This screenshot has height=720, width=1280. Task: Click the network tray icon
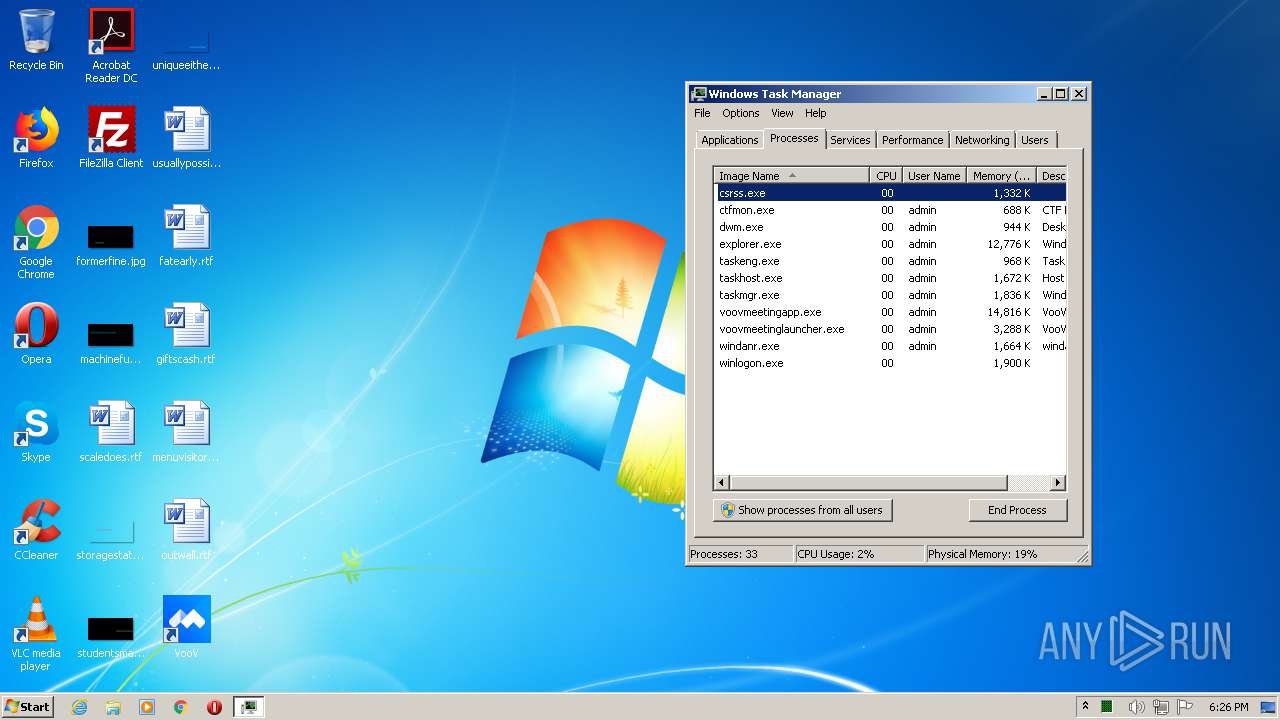tap(1161, 707)
